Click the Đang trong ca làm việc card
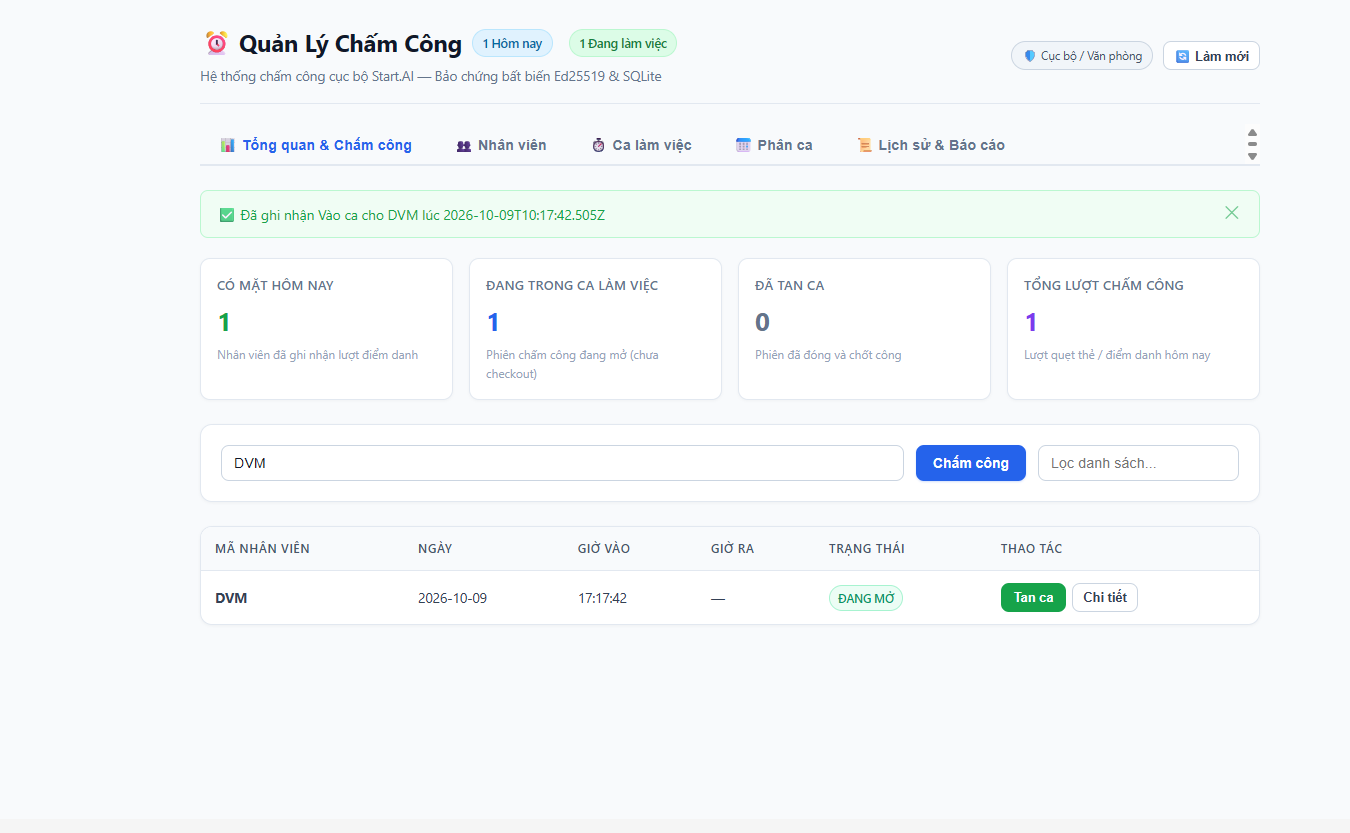The height and width of the screenshot is (833, 1350). pos(595,329)
